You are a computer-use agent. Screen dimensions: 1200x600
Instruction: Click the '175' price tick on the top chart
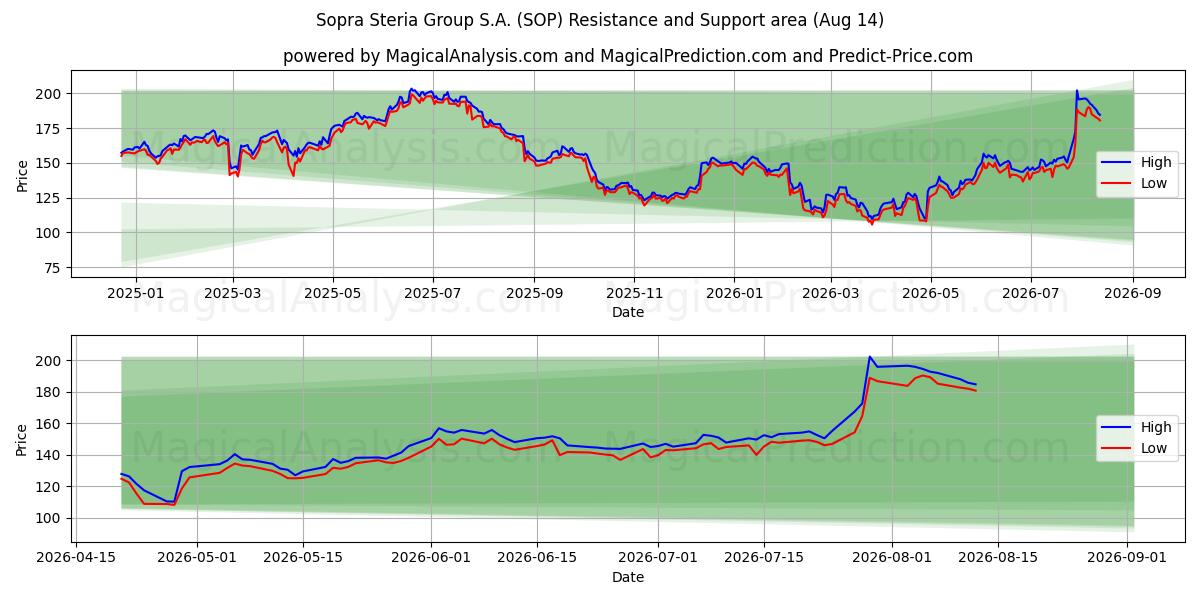[51, 129]
